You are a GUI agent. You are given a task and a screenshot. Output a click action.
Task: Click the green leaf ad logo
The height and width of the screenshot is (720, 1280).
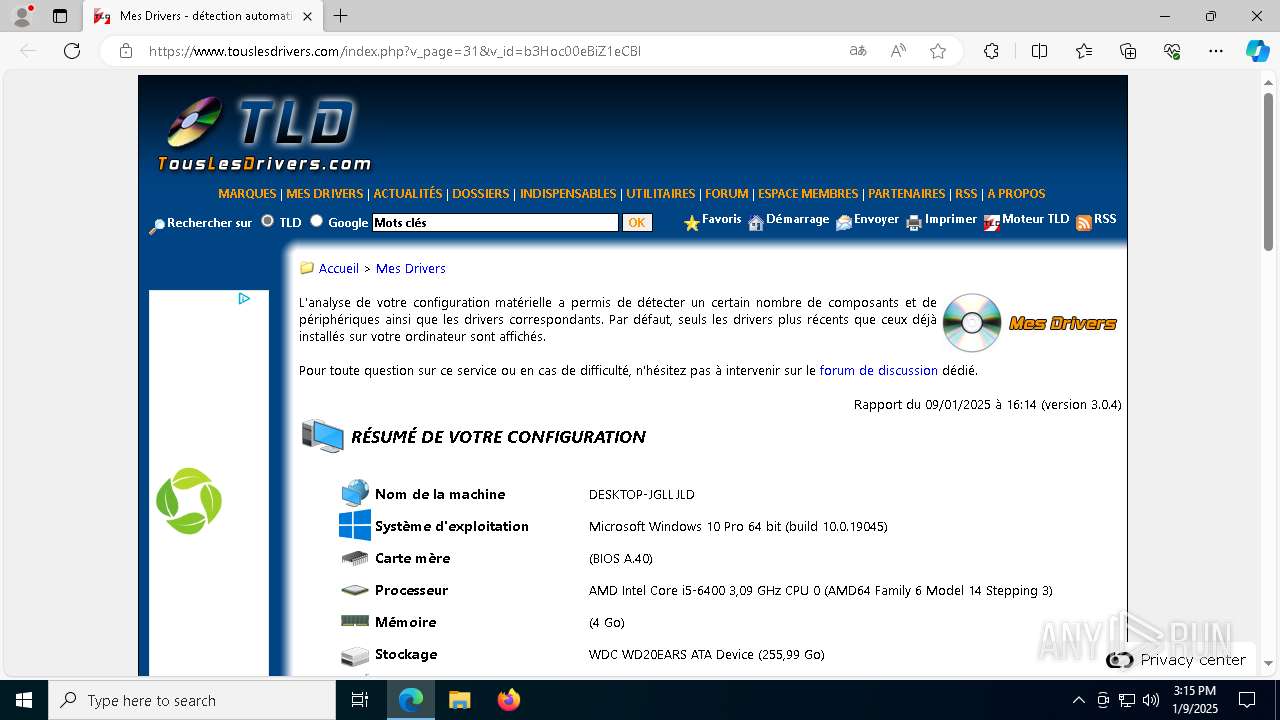click(x=189, y=501)
